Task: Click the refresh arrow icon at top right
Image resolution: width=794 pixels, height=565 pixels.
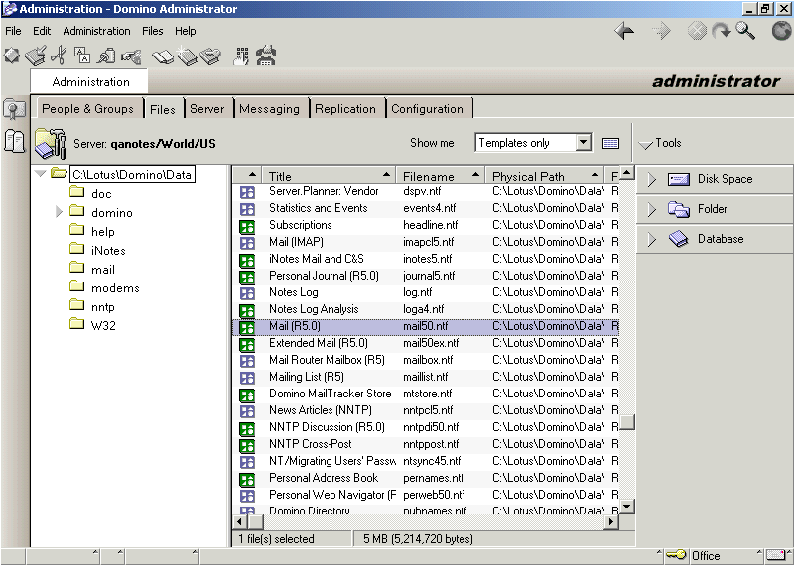Action: coord(721,32)
